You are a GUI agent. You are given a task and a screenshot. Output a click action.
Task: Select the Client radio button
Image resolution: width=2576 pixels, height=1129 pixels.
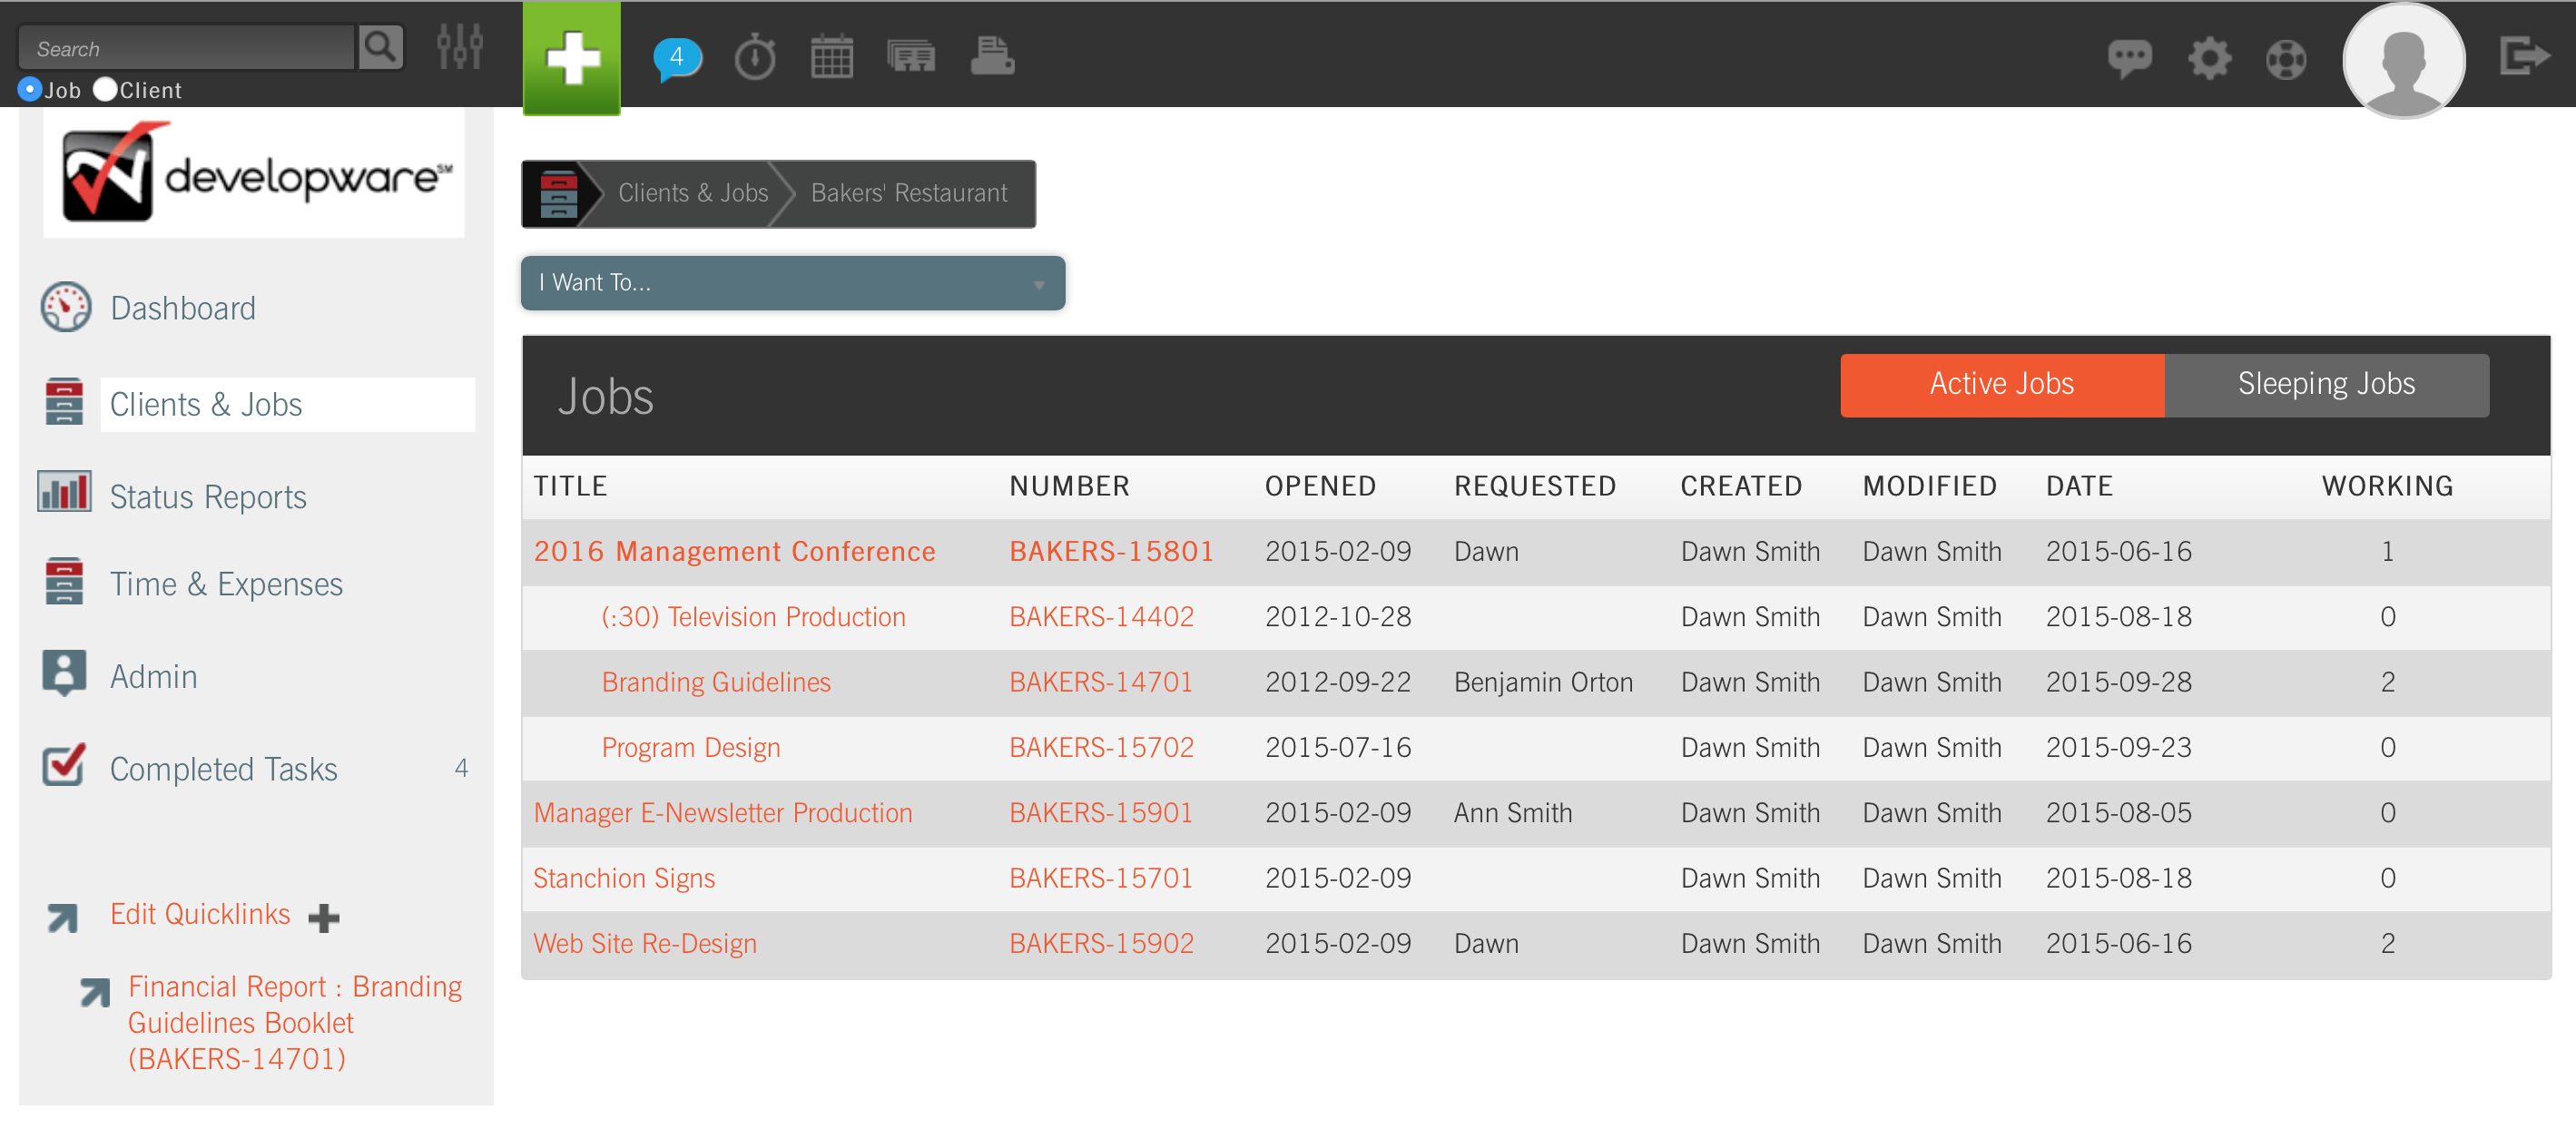click(x=105, y=89)
